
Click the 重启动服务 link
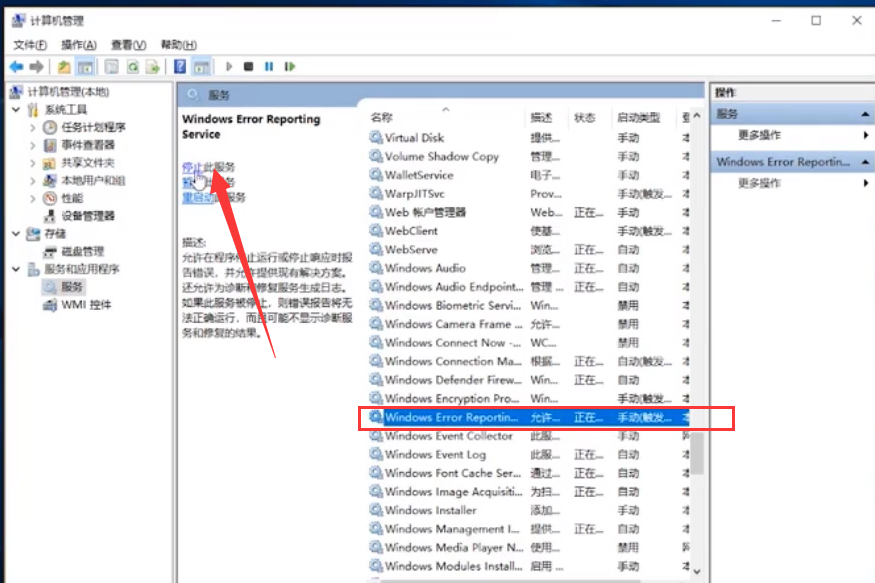click(210, 197)
